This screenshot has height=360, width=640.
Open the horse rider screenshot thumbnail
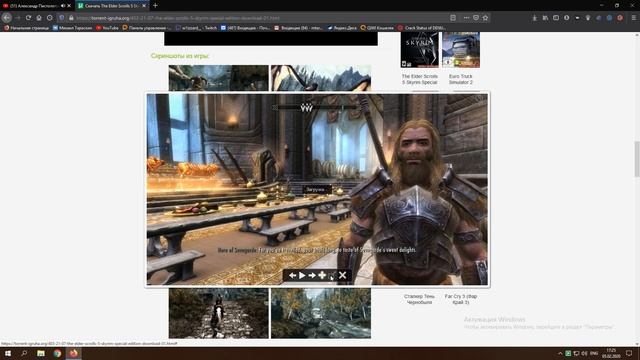tap(219, 313)
